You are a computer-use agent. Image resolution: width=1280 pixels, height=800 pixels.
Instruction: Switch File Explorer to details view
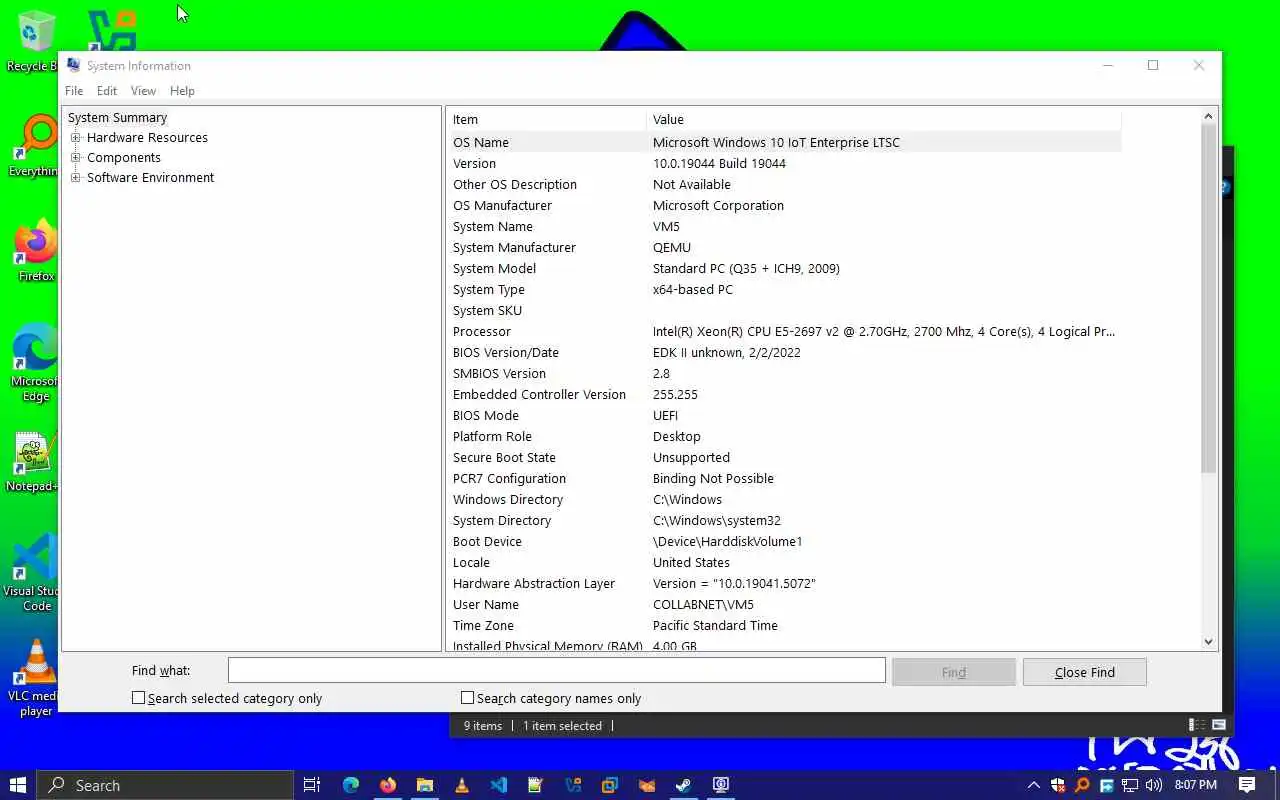(x=1196, y=725)
